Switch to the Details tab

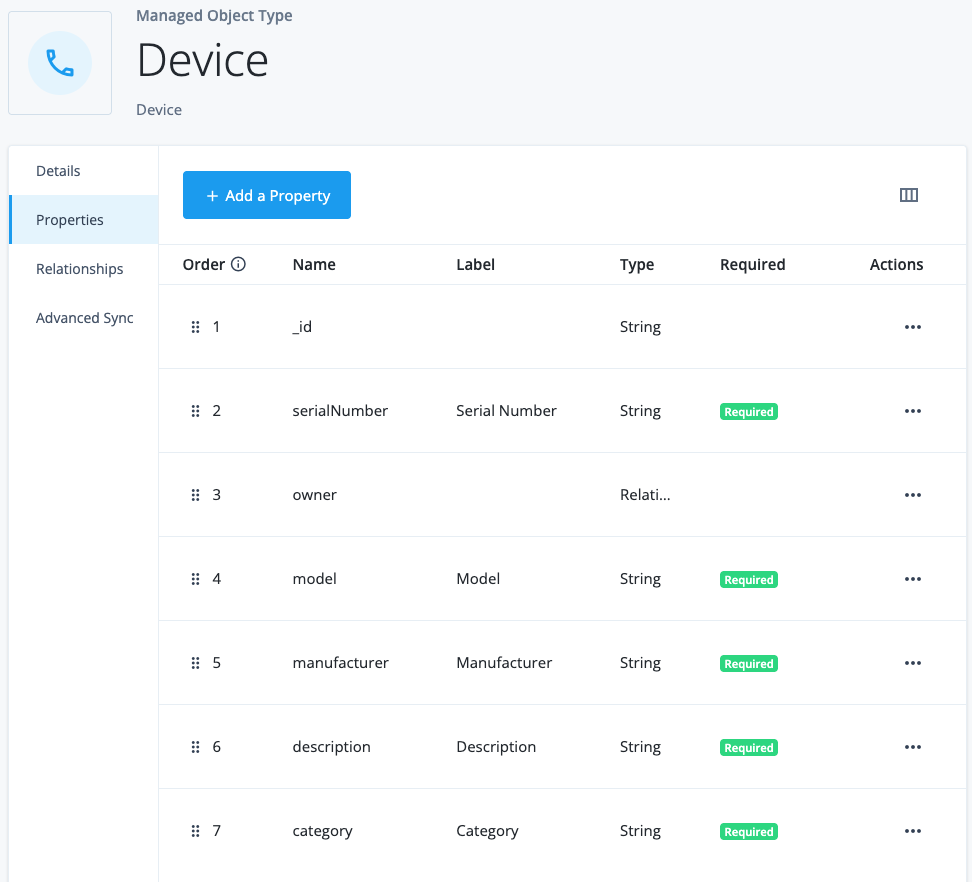tap(84, 170)
